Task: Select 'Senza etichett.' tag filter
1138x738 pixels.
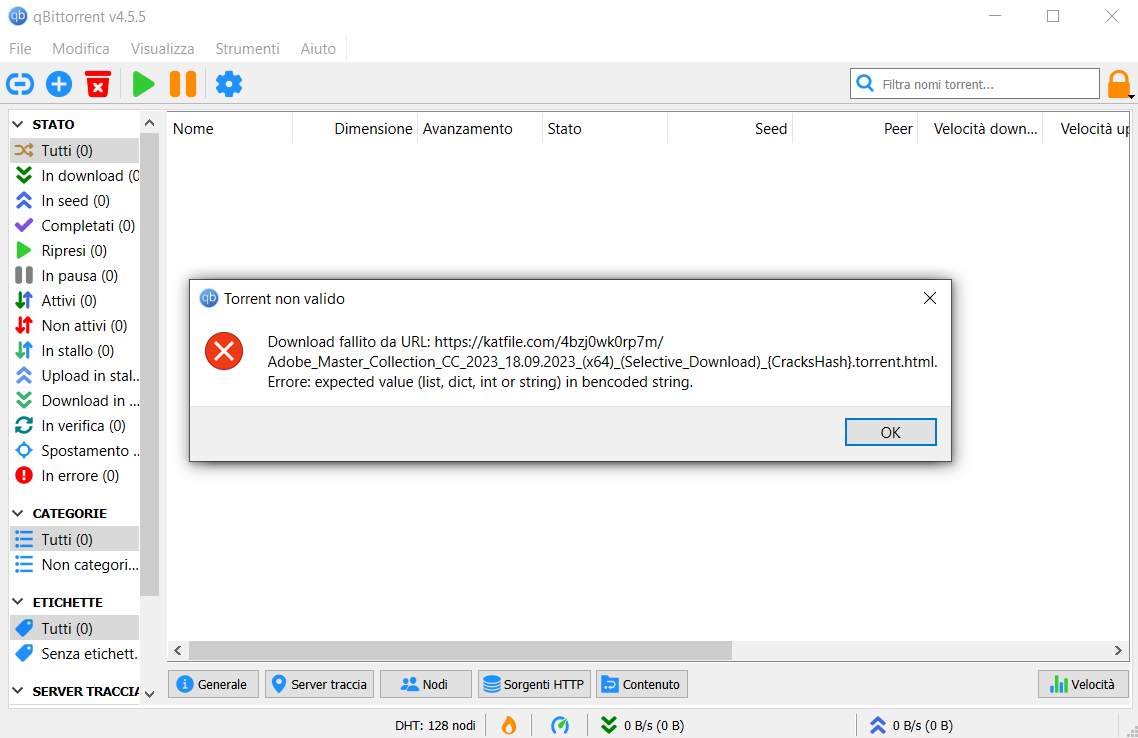Action: [x=75, y=654]
